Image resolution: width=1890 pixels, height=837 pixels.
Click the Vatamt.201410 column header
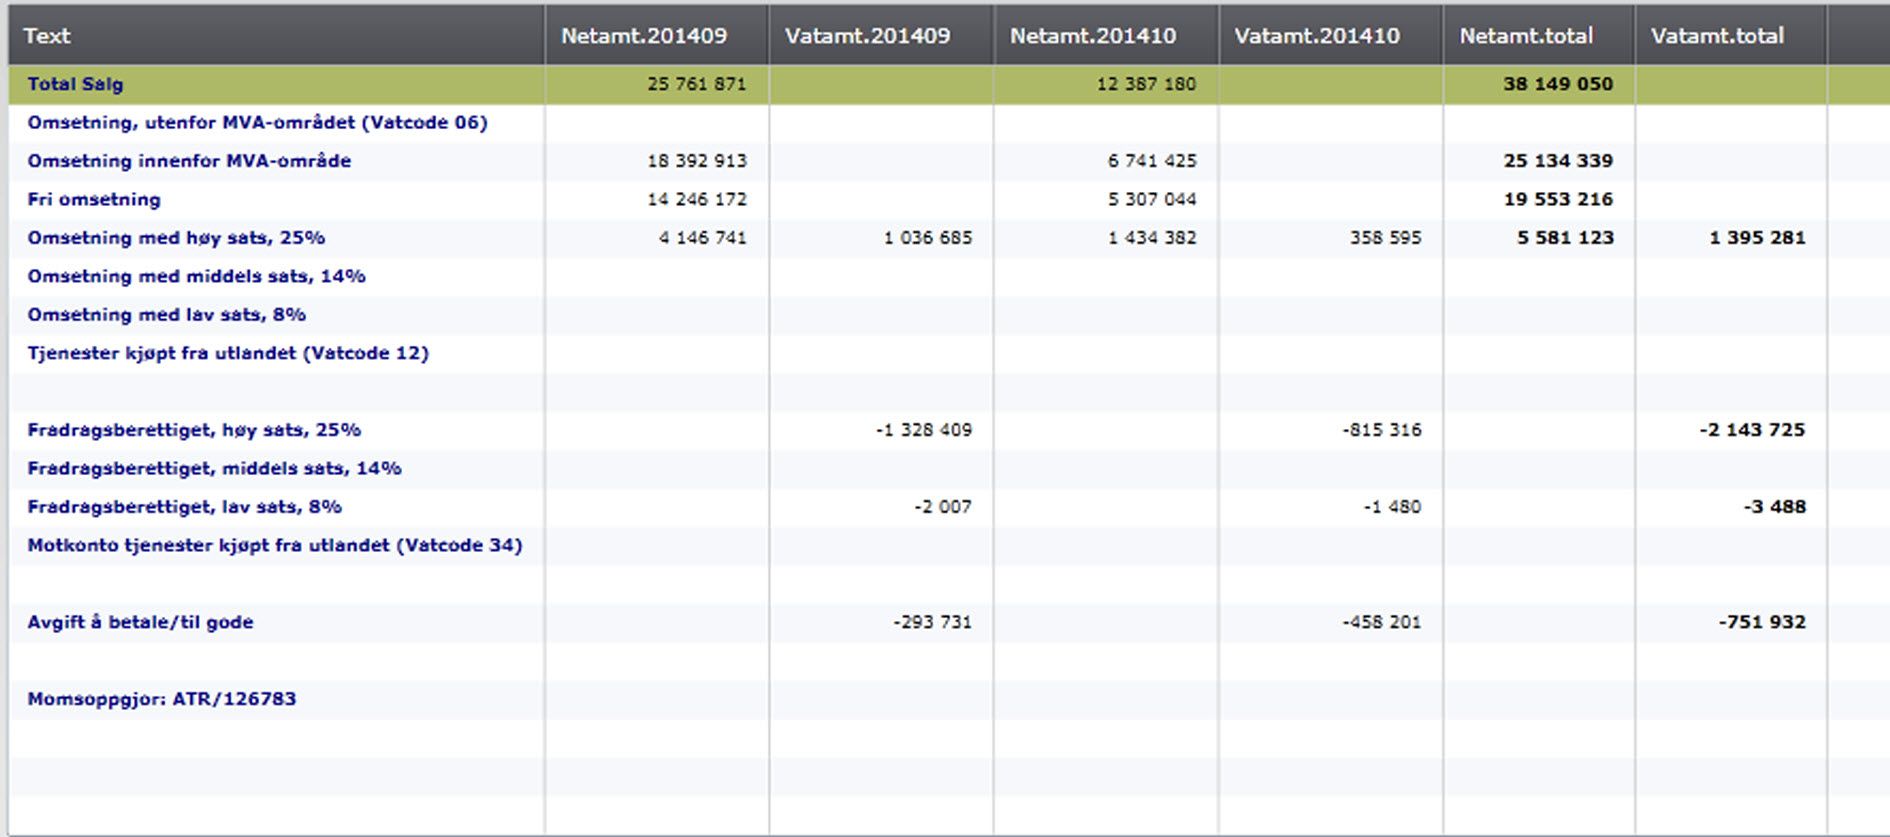click(1316, 36)
